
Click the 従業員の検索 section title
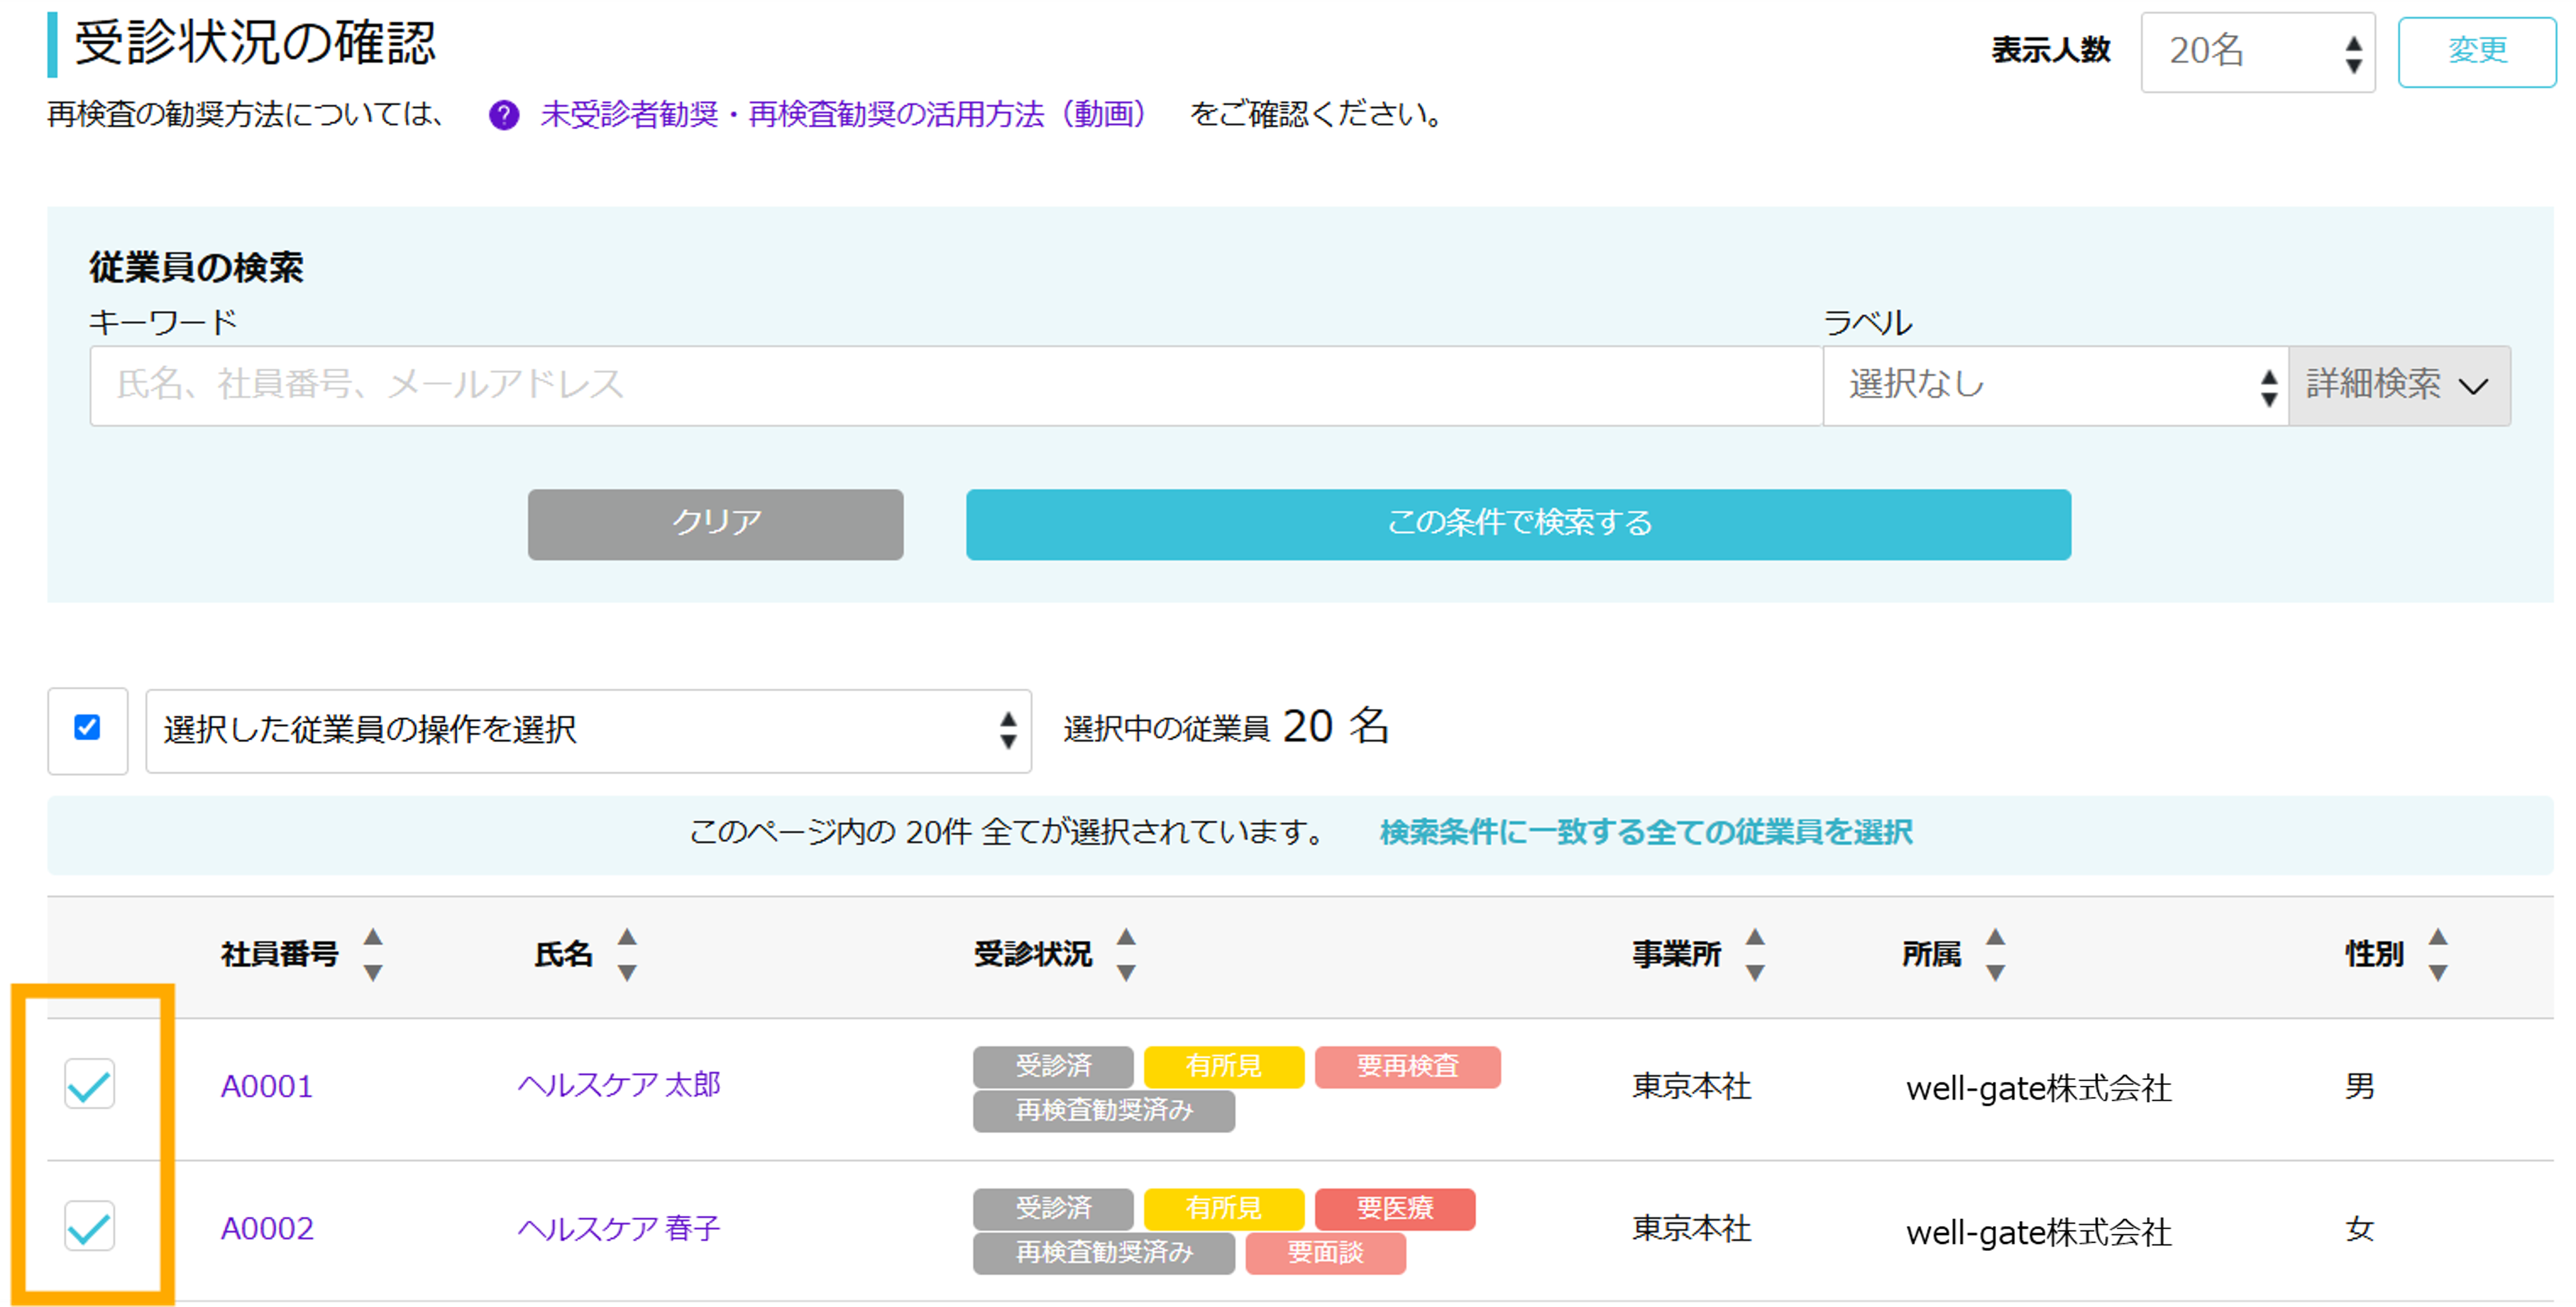click(196, 268)
